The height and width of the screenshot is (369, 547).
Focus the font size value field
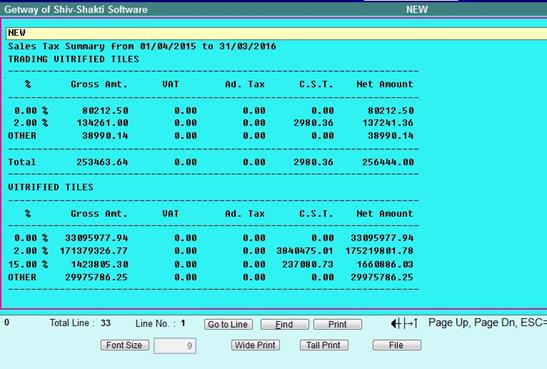tap(175, 345)
